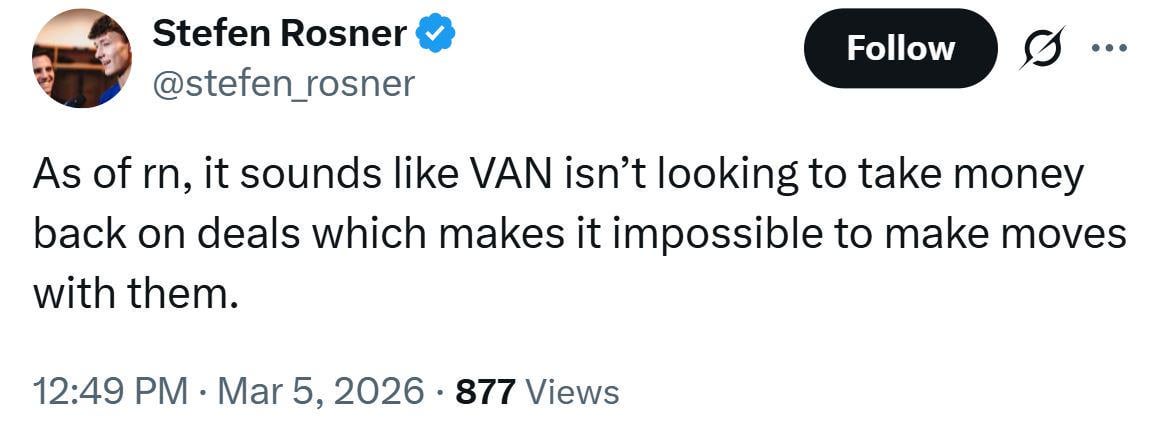
Task: Open Stefen Rosner's profile picture
Action: point(81,59)
